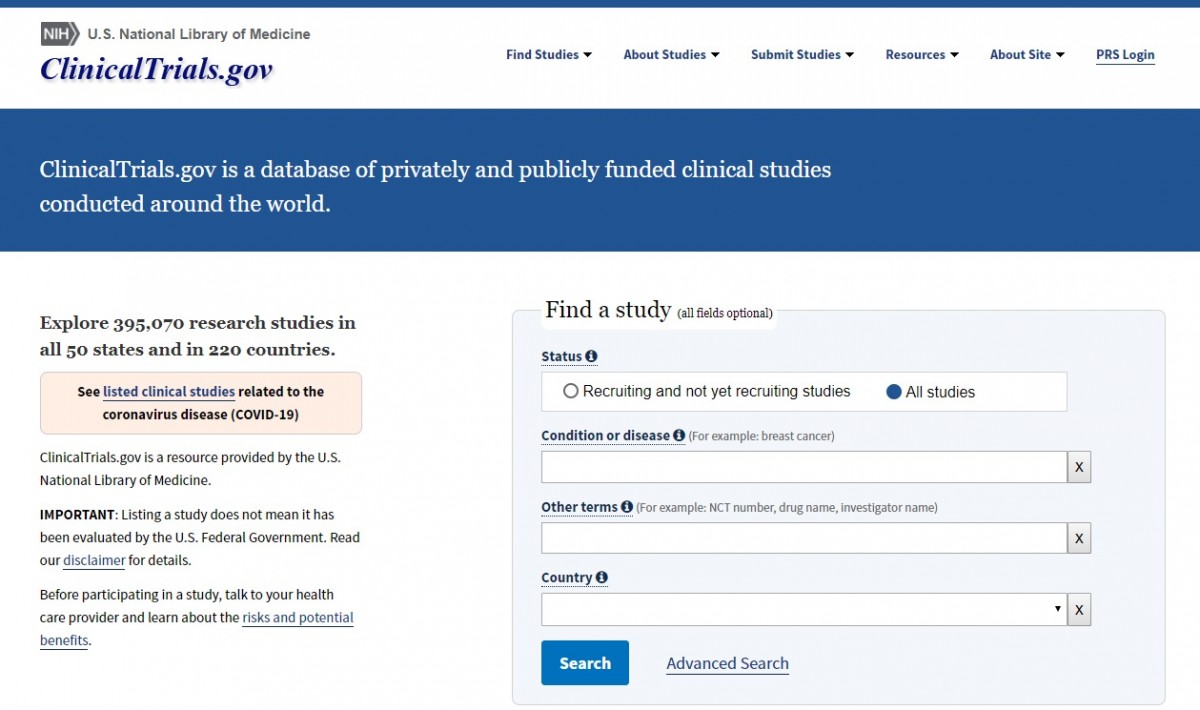1200x710 pixels.
Task: Click the Condition or disease info icon
Action: (x=679, y=436)
